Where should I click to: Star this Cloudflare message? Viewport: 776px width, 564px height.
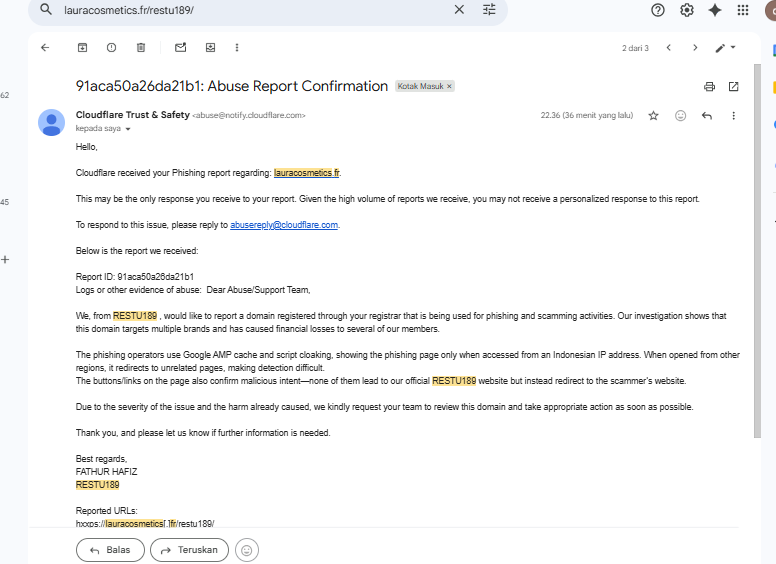[x=653, y=116]
